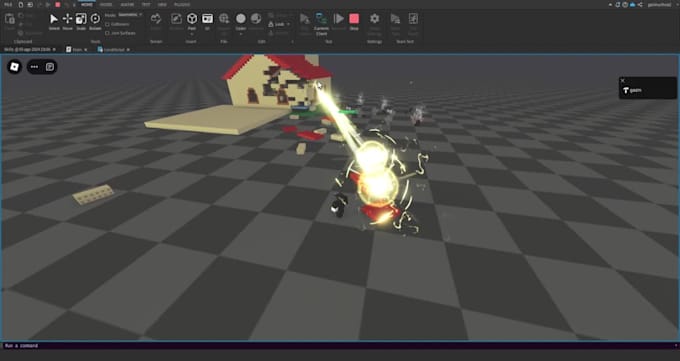Activate the Rotate tool
The width and height of the screenshot is (680, 361).
(x=95, y=22)
